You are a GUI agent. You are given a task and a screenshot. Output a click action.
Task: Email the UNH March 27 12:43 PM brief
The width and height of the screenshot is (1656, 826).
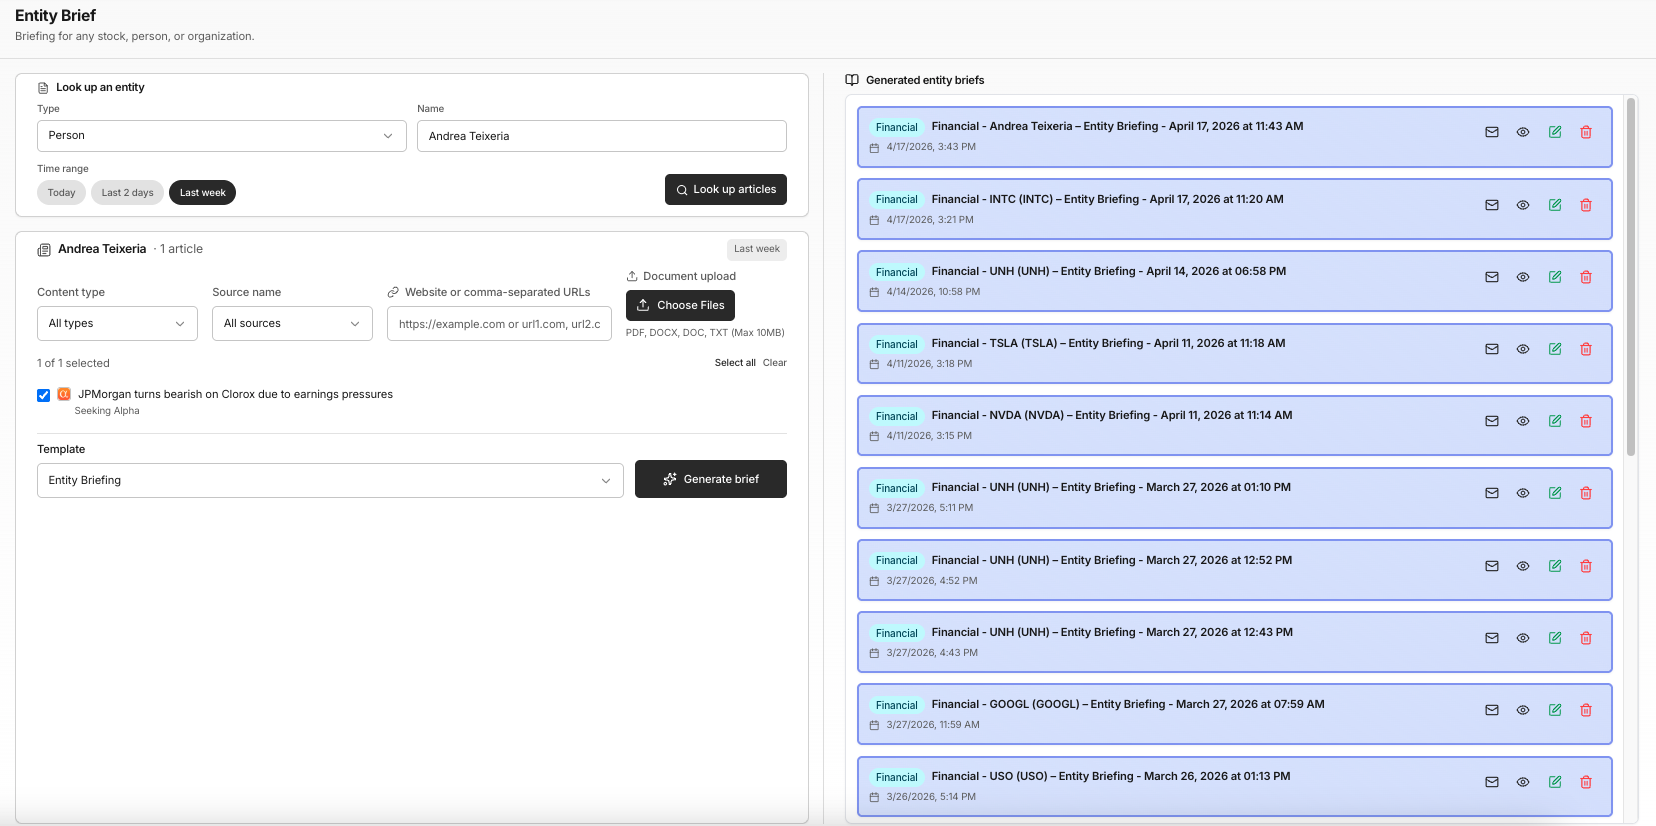tap(1492, 638)
